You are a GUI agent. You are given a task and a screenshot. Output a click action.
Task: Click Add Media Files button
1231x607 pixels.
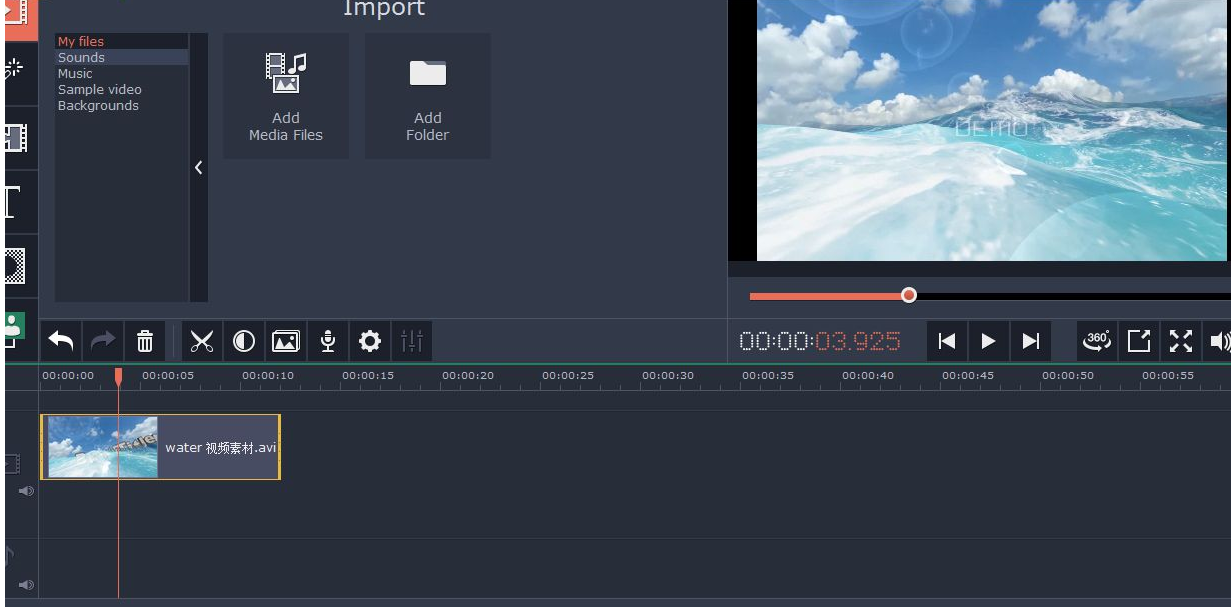tap(286, 96)
